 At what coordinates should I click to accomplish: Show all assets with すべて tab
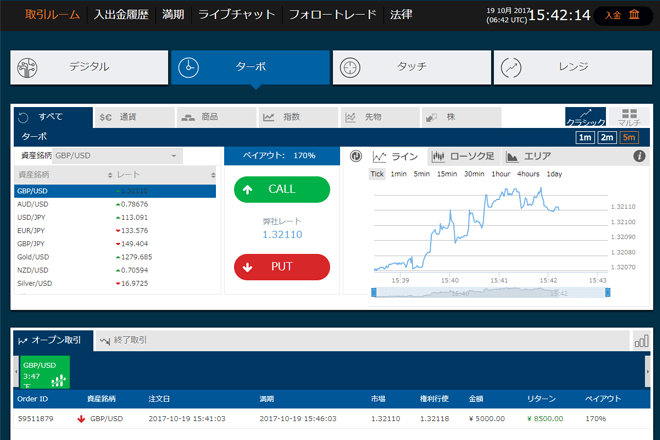(x=53, y=117)
